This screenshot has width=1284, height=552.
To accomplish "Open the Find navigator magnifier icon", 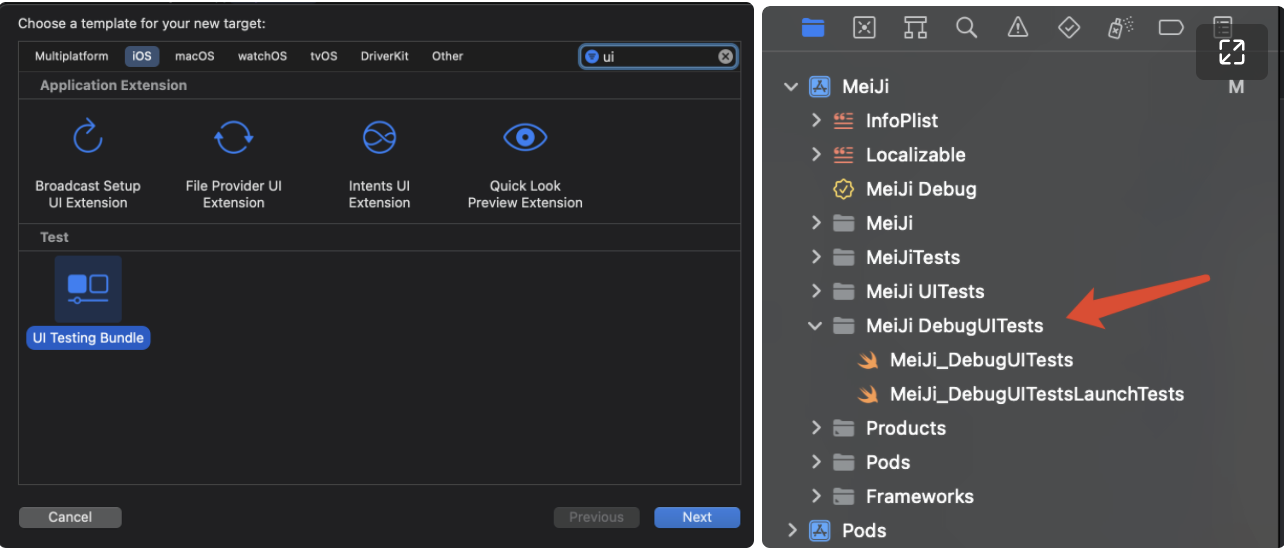I will (x=966, y=28).
